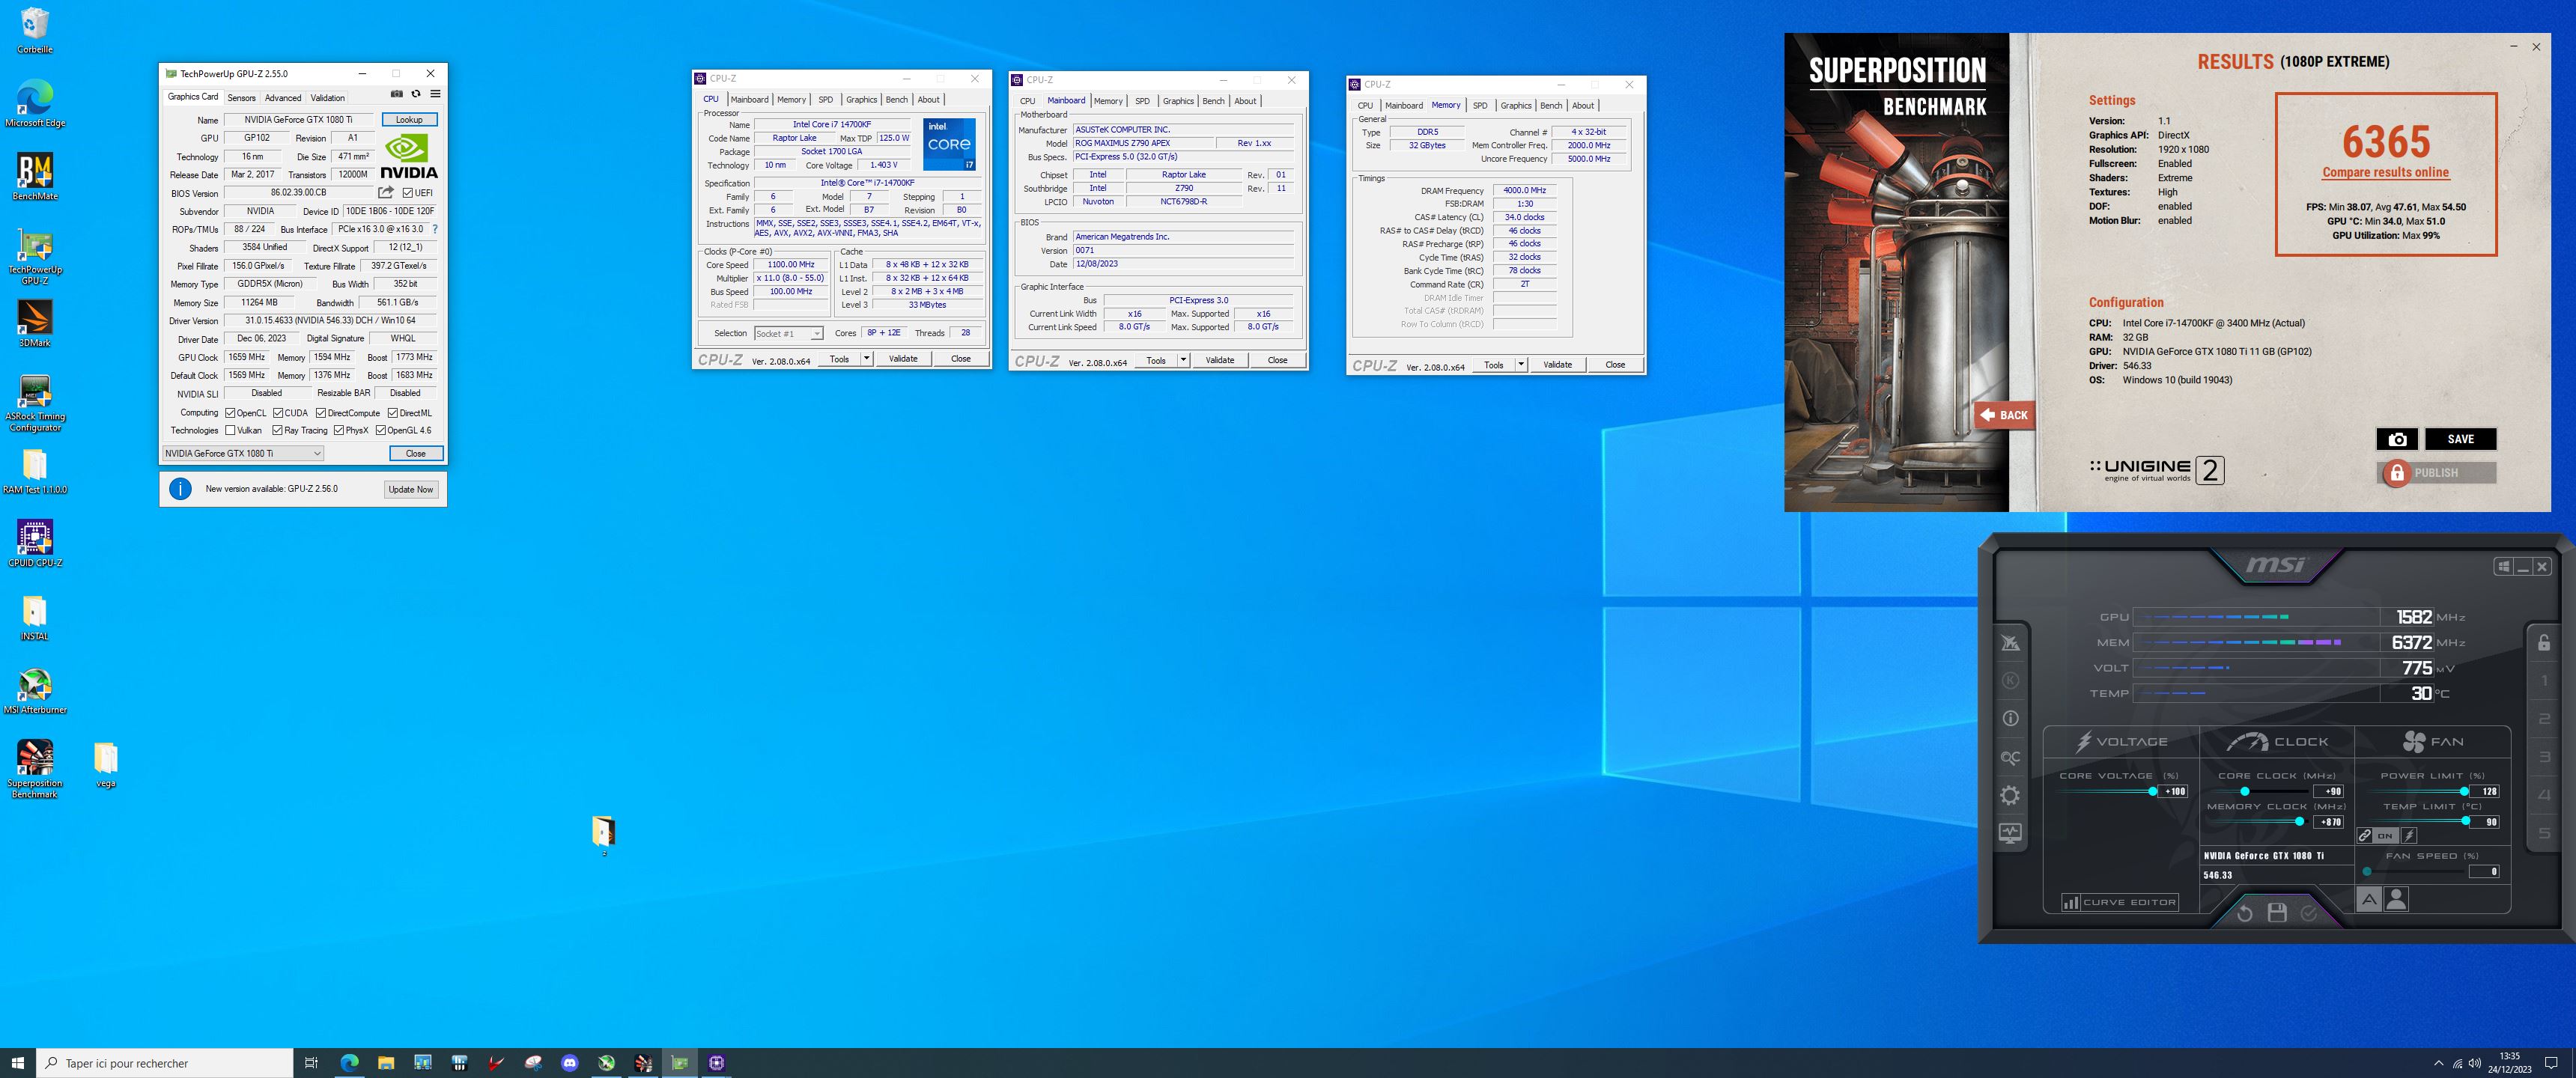2576x1078 pixels.
Task: Click the Power Limit slider handle
Action: click(x=2464, y=791)
